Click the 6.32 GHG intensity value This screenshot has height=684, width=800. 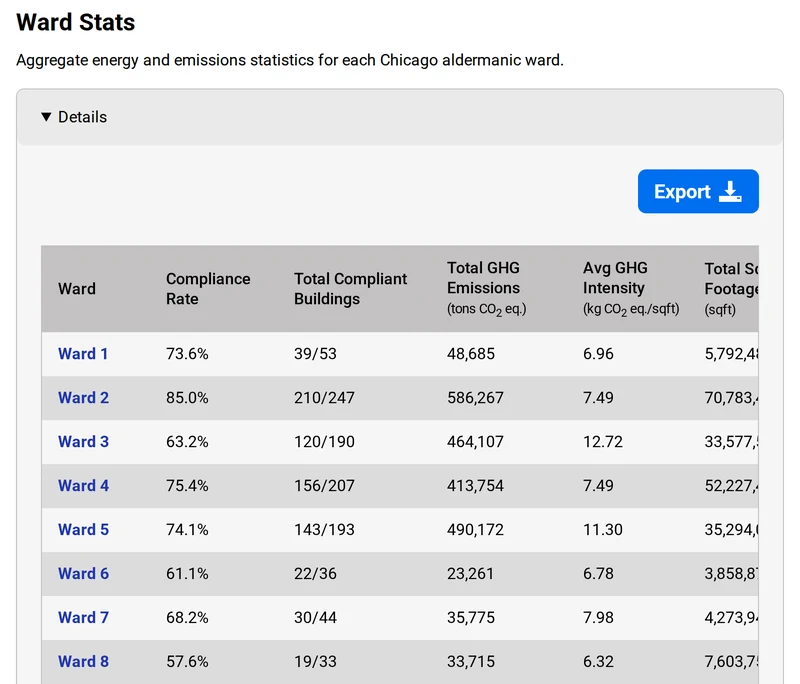coord(598,661)
